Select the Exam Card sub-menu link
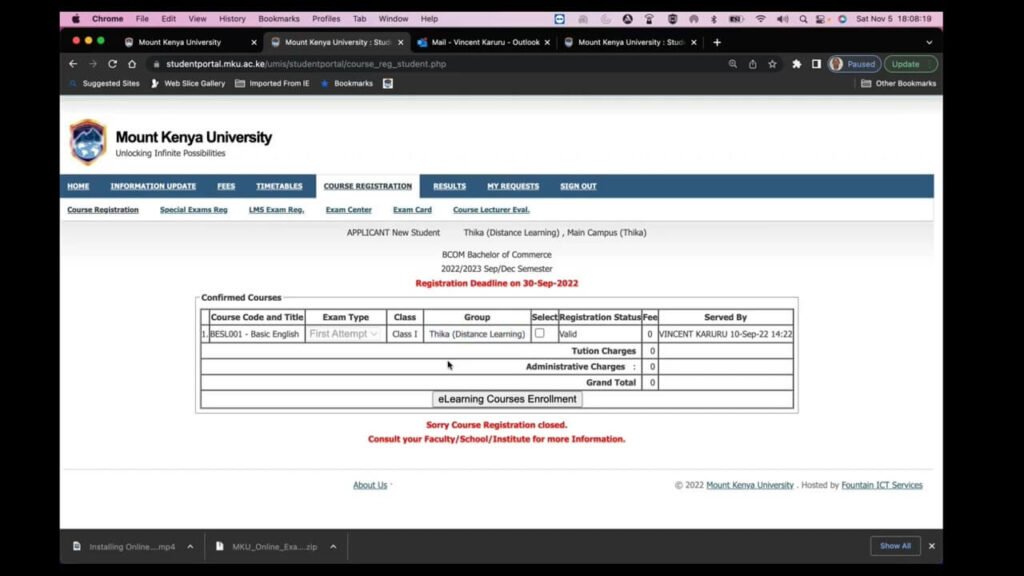Screen dimensions: 1024x576 click(411, 210)
